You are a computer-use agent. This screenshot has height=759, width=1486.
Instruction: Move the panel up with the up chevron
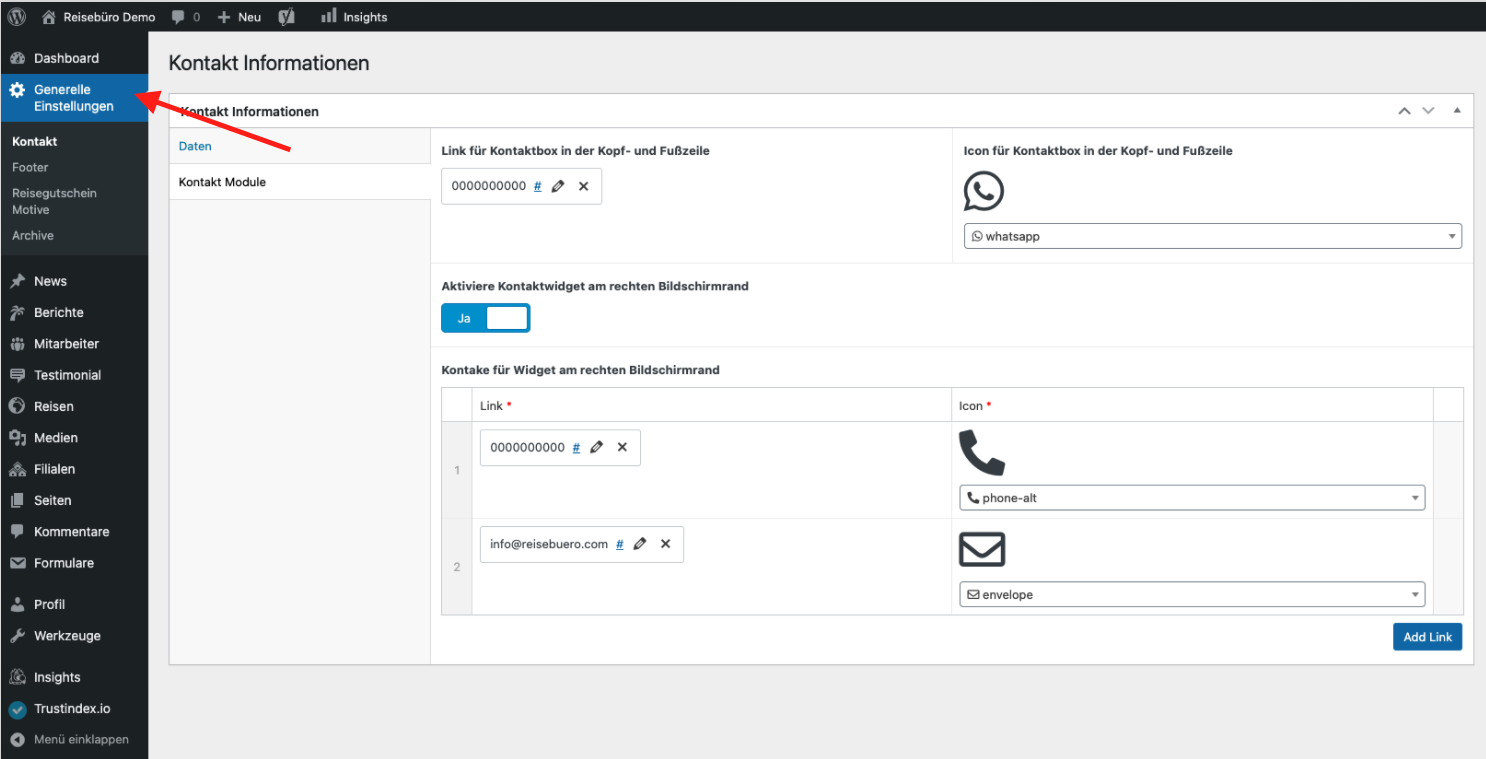1405,111
